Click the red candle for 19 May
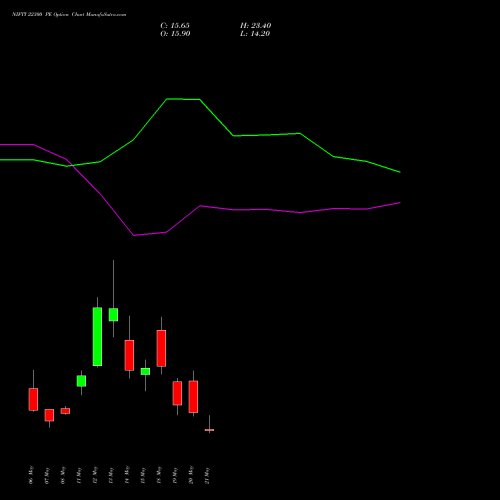 [177, 393]
